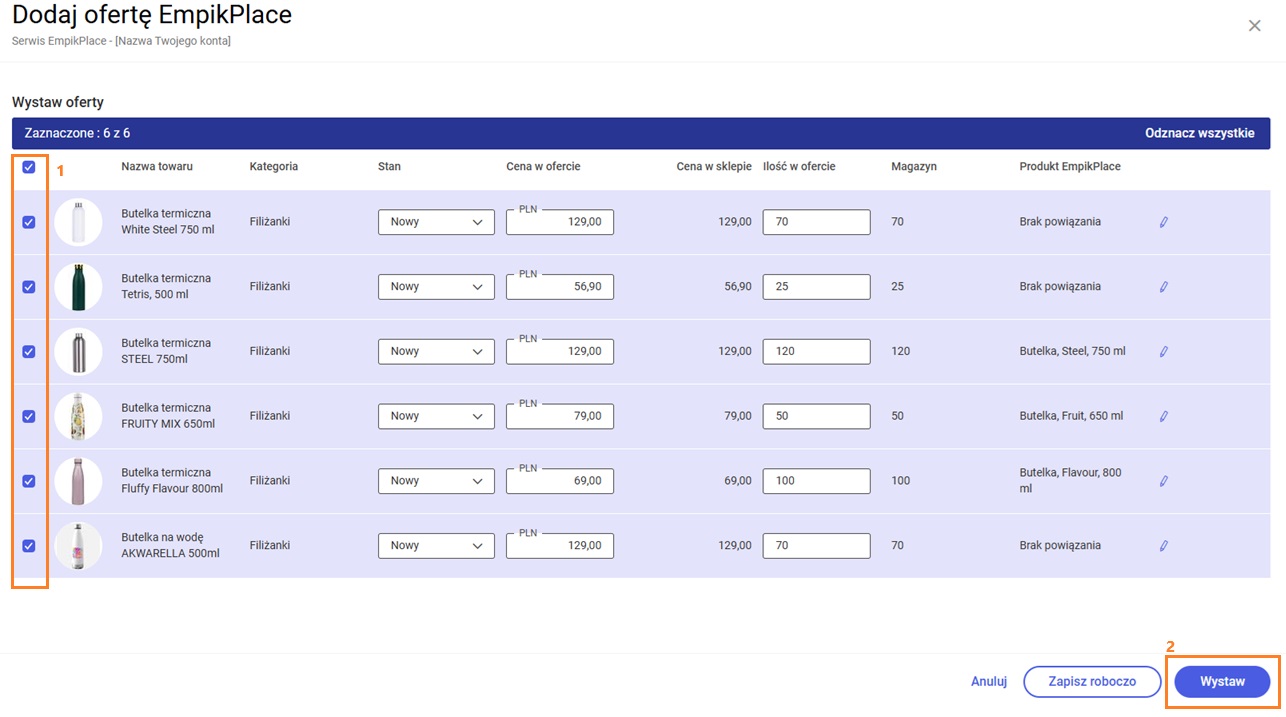The height and width of the screenshot is (717, 1286).
Task: Uncheck the STEEL 750ml row
Action: pyautogui.click(x=29, y=352)
